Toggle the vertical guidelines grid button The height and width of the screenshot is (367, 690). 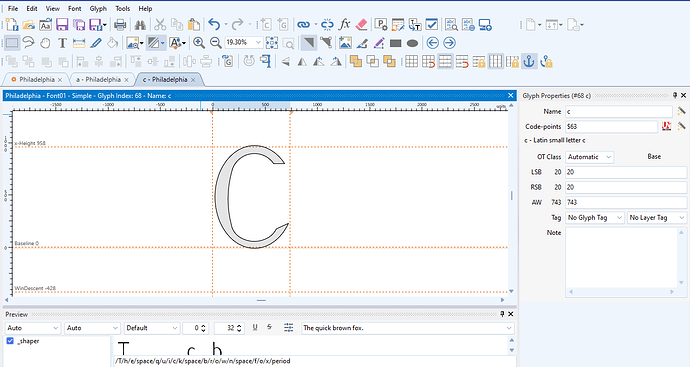[495, 61]
